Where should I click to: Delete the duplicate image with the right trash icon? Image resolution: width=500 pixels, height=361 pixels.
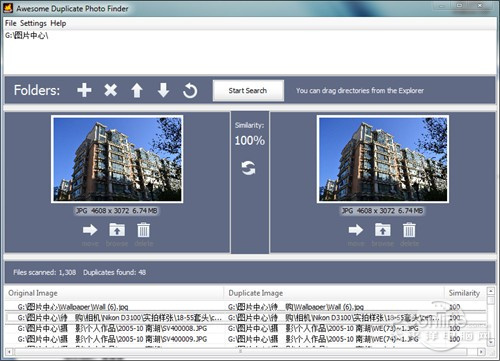pos(409,230)
